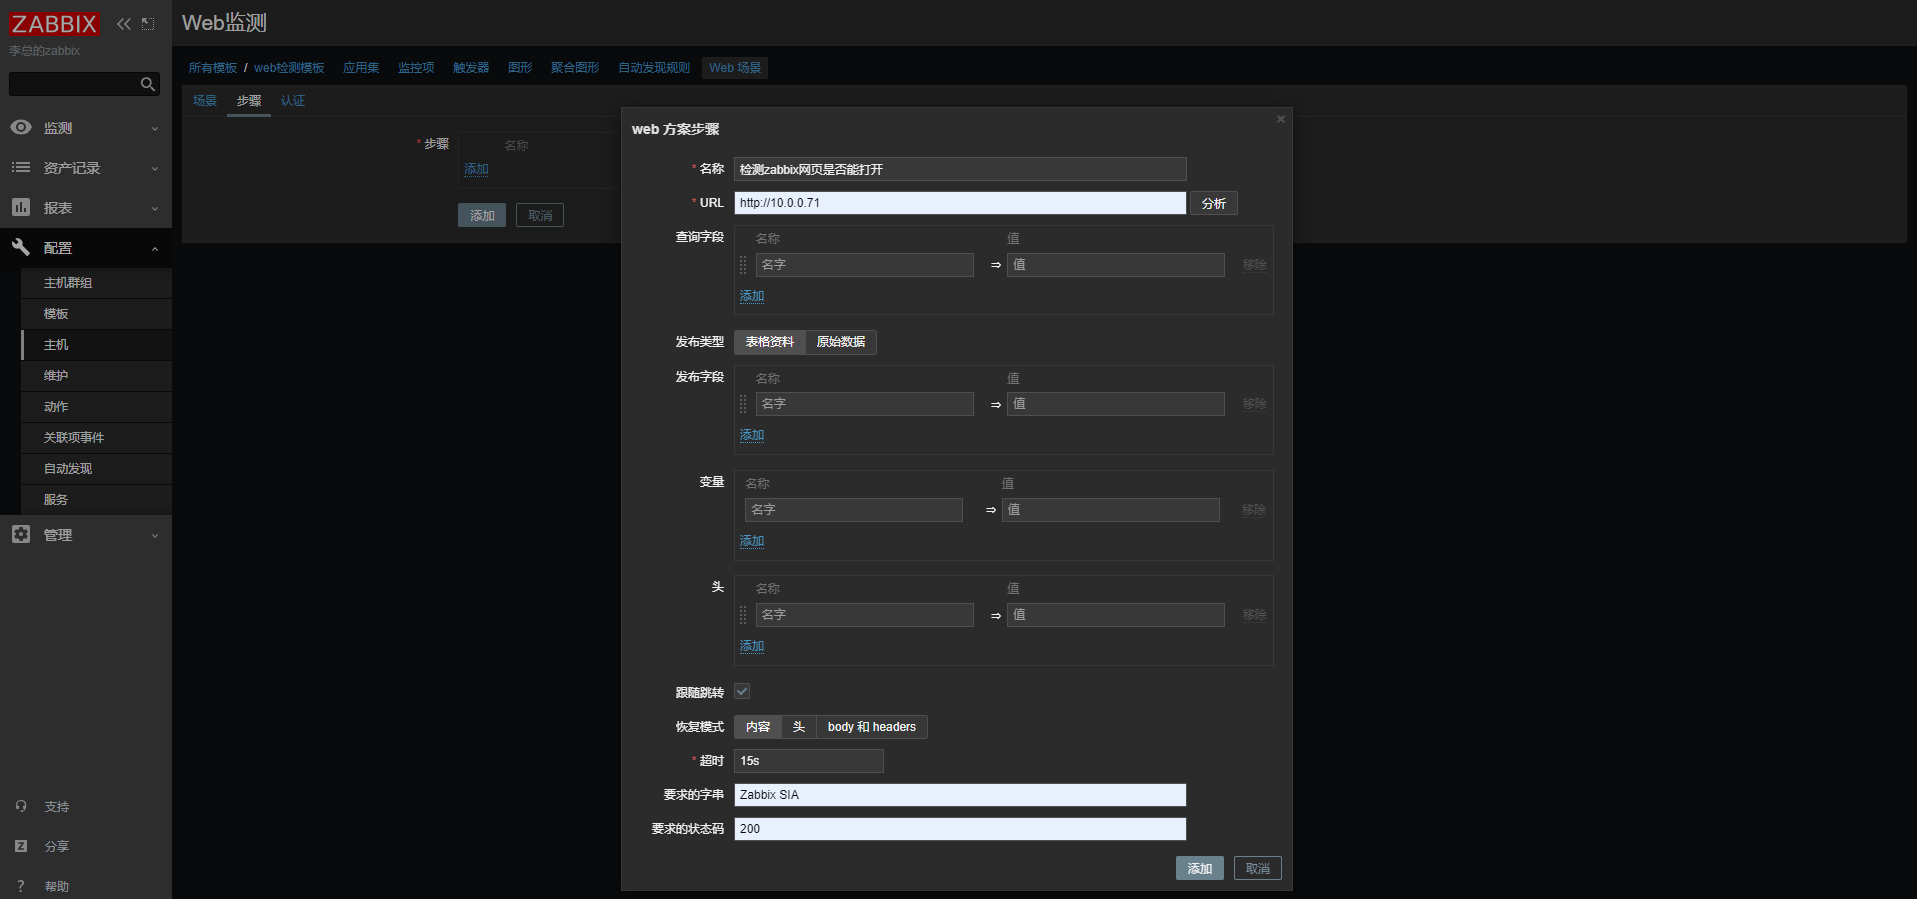Click the 查询字段 名字 input
The image size is (1917, 899).
coord(864,265)
